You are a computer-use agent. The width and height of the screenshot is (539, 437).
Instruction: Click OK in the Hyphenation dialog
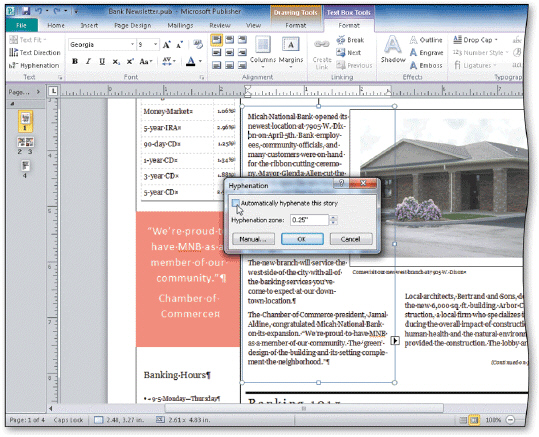tap(302, 239)
